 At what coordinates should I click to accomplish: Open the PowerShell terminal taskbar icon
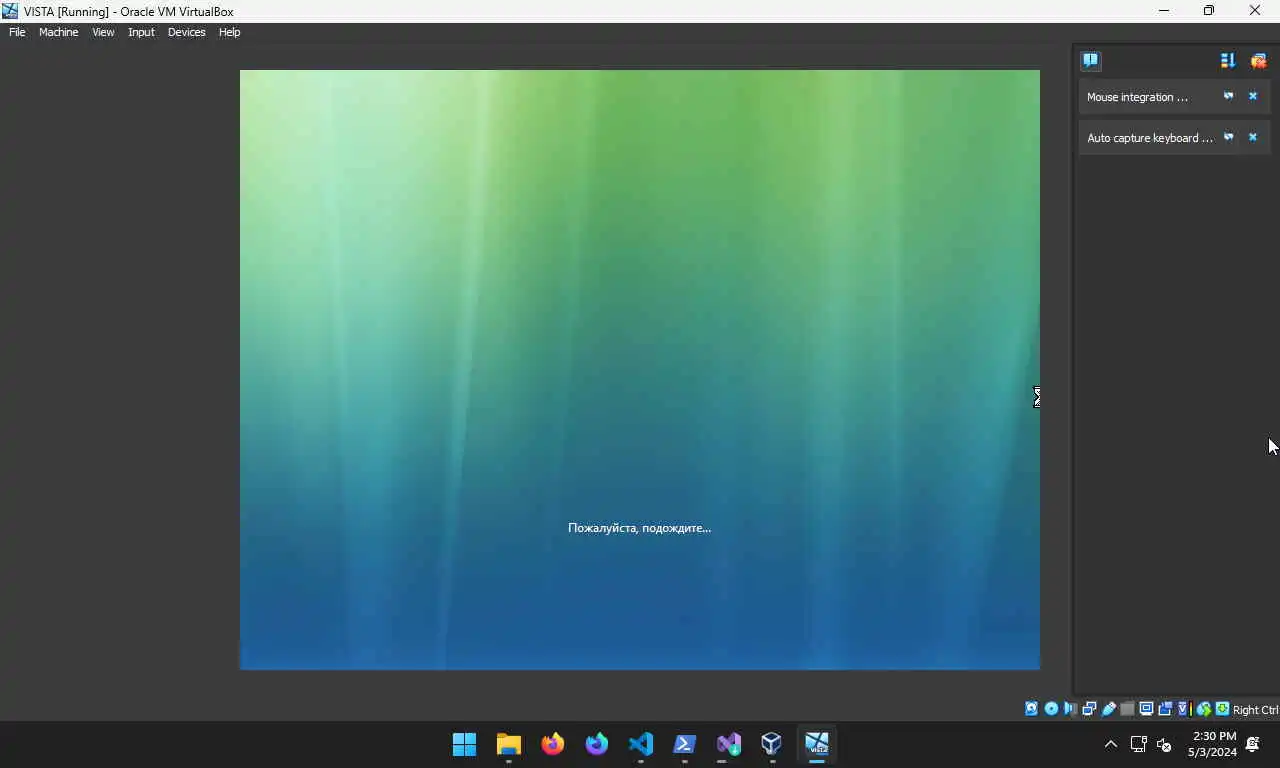(x=685, y=744)
